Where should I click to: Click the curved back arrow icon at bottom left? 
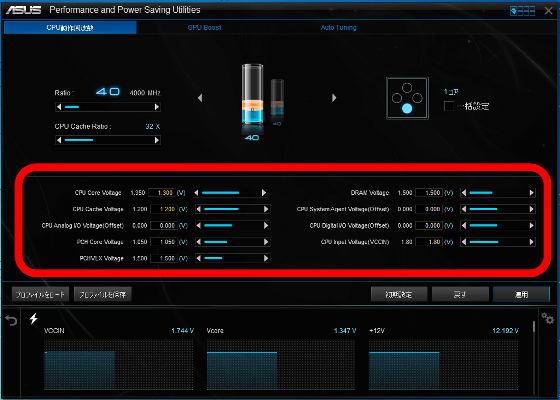11,320
